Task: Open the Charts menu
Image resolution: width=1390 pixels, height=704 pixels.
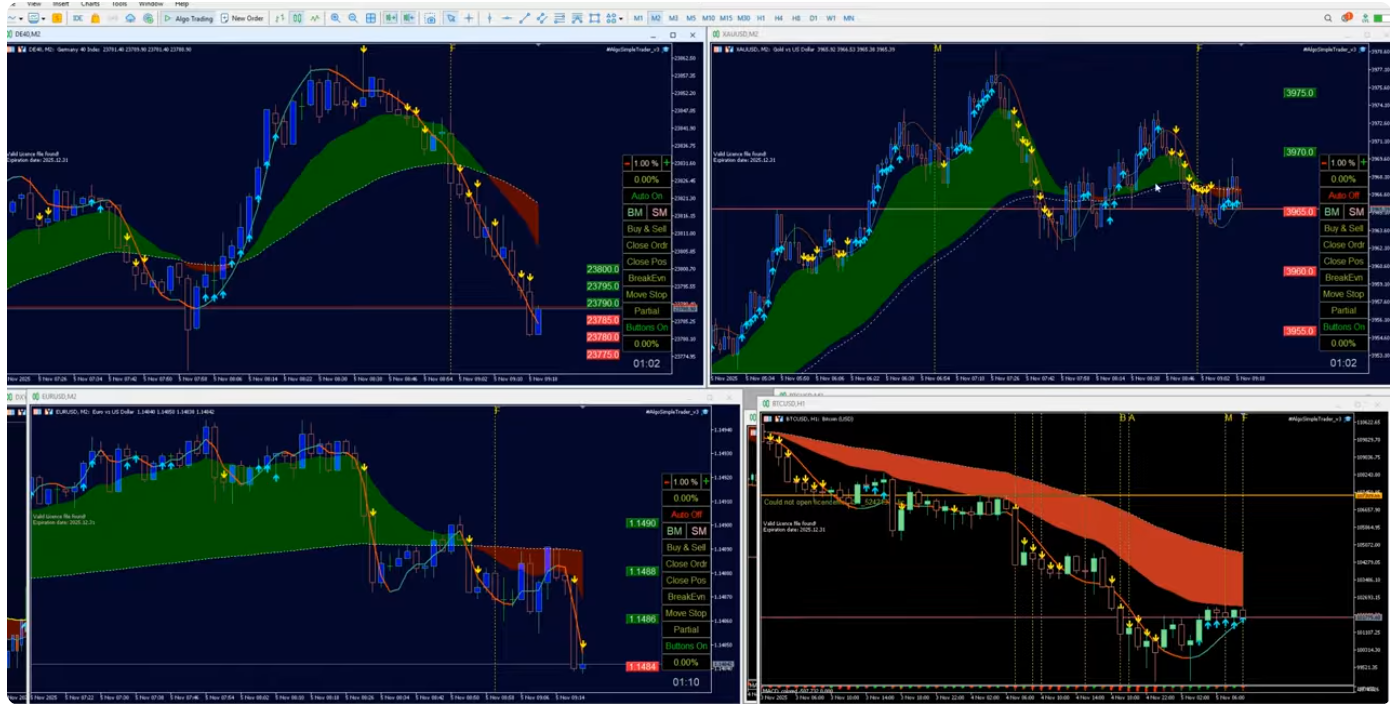Action: (x=90, y=4)
